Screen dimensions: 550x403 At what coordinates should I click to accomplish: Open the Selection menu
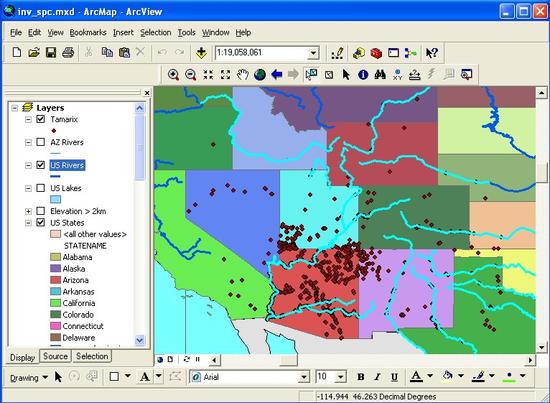coord(156,33)
